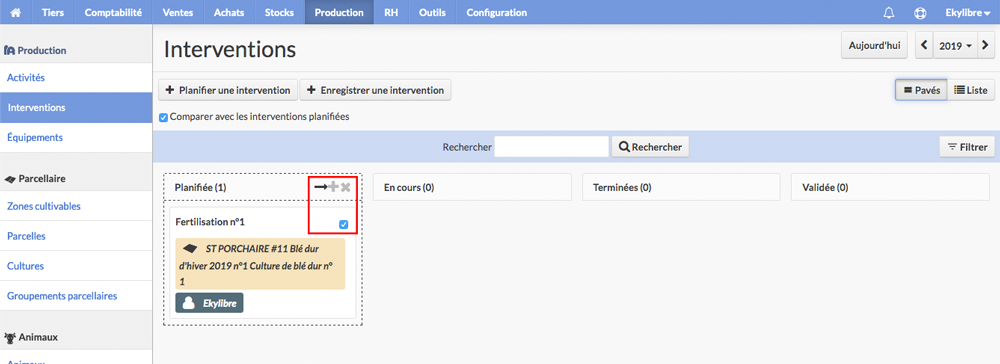Click the Aujourd'hui button
Image resolution: width=1000 pixels, height=364 pixels.
[874, 46]
